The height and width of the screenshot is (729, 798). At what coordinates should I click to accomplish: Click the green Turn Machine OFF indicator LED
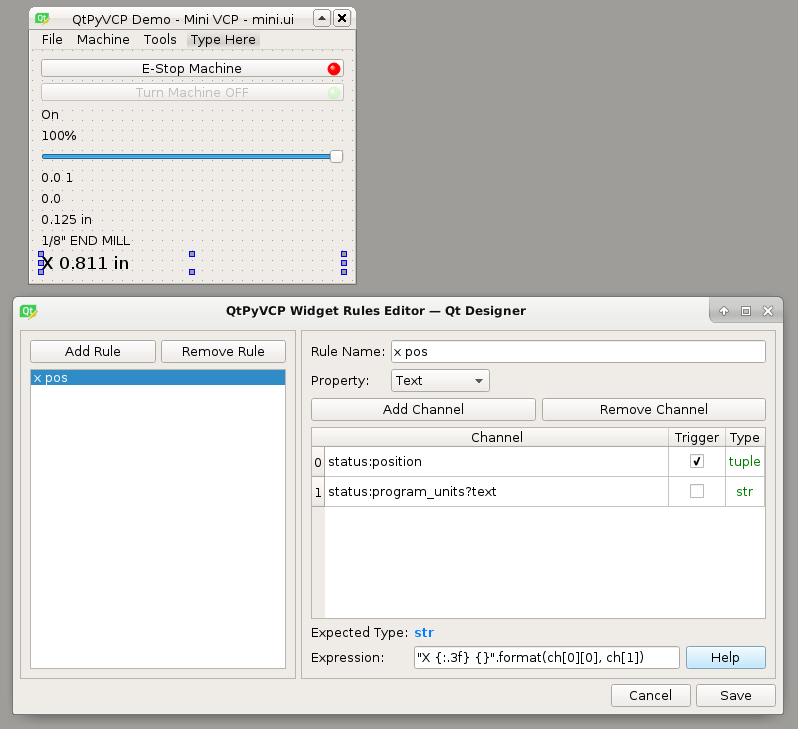334,93
